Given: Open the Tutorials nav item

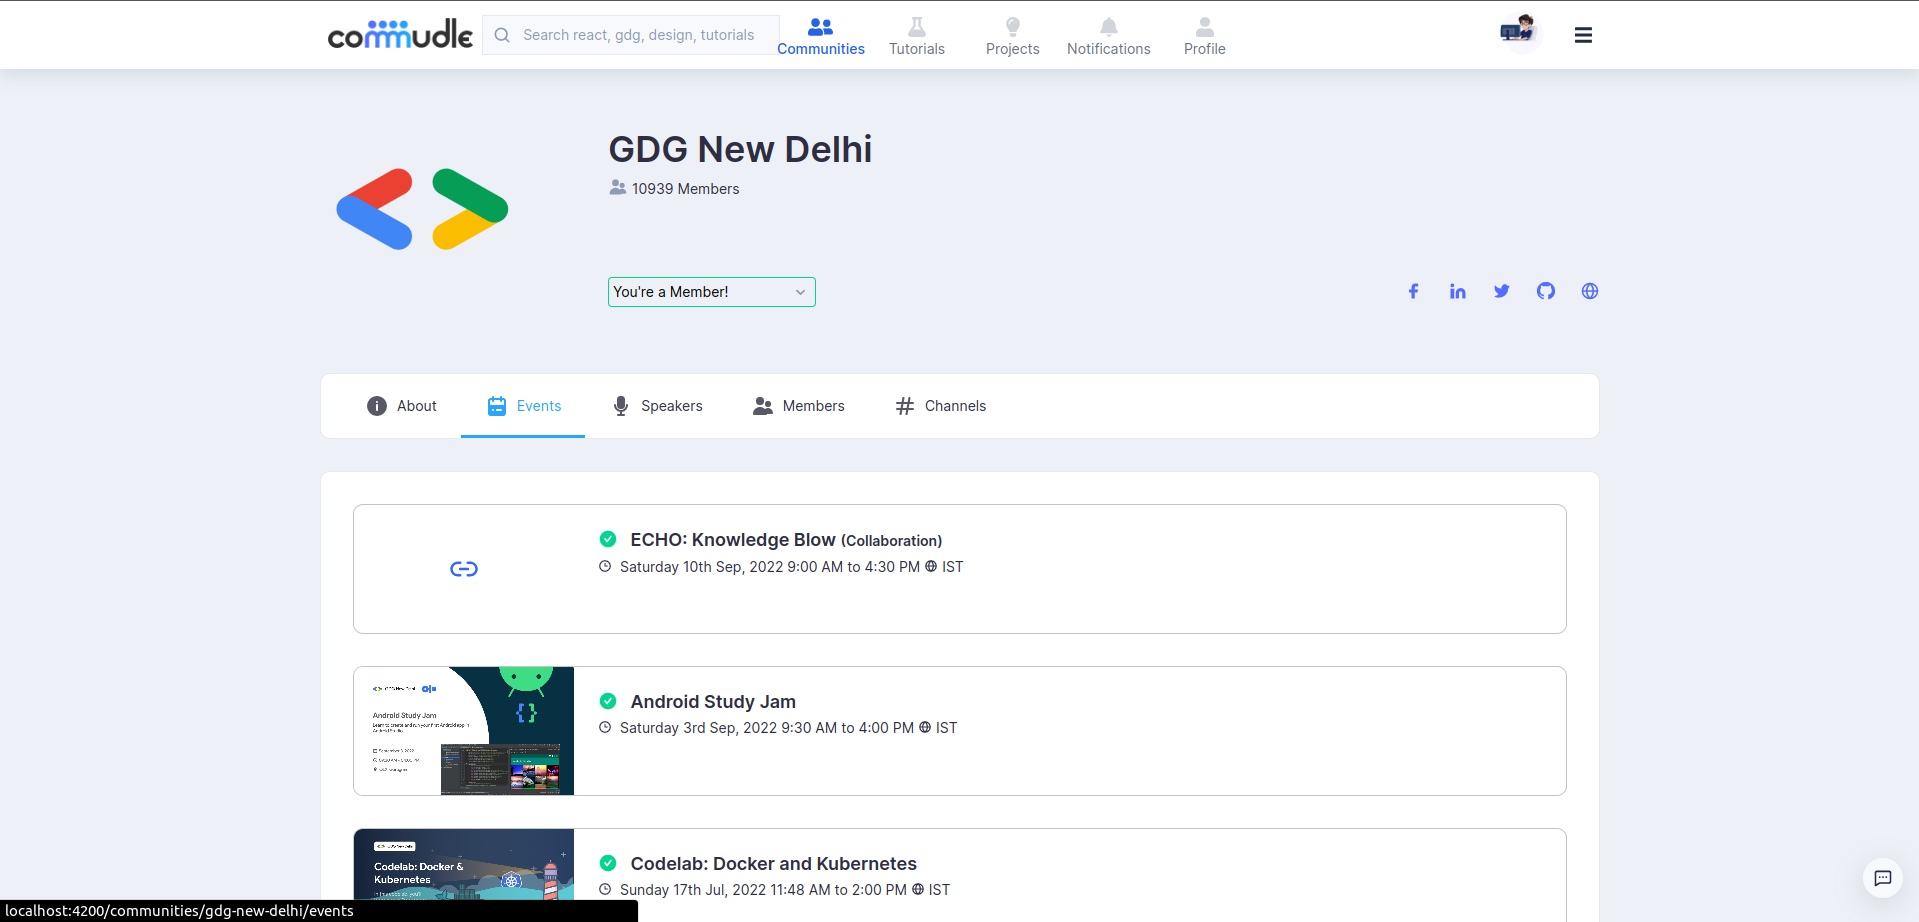Looking at the screenshot, I should [917, 36].
